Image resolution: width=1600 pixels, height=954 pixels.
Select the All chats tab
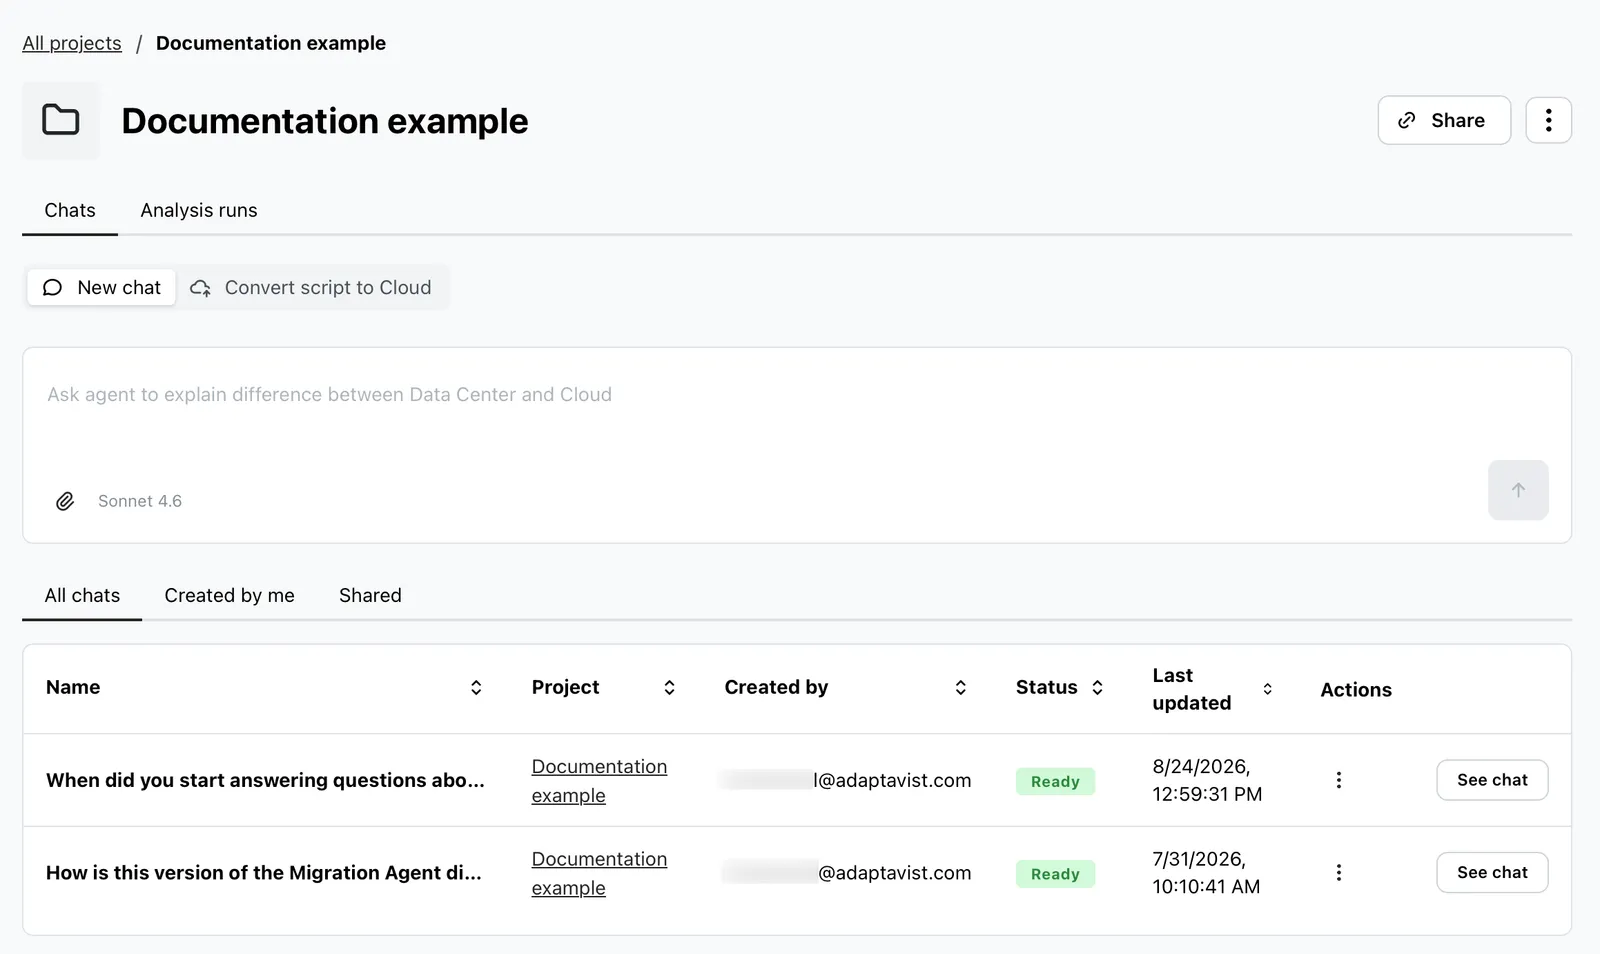point(82,595)
